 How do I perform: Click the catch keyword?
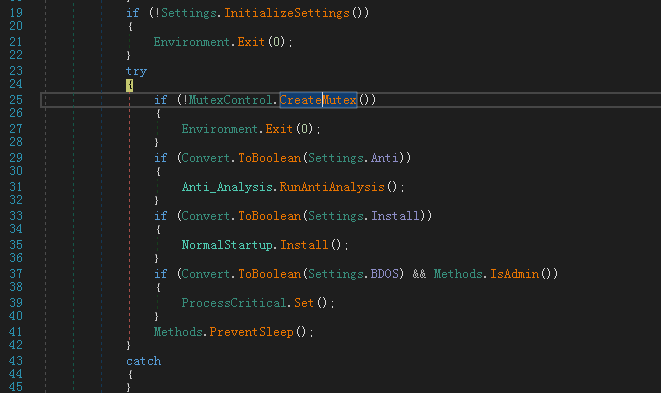click(143, 362)
